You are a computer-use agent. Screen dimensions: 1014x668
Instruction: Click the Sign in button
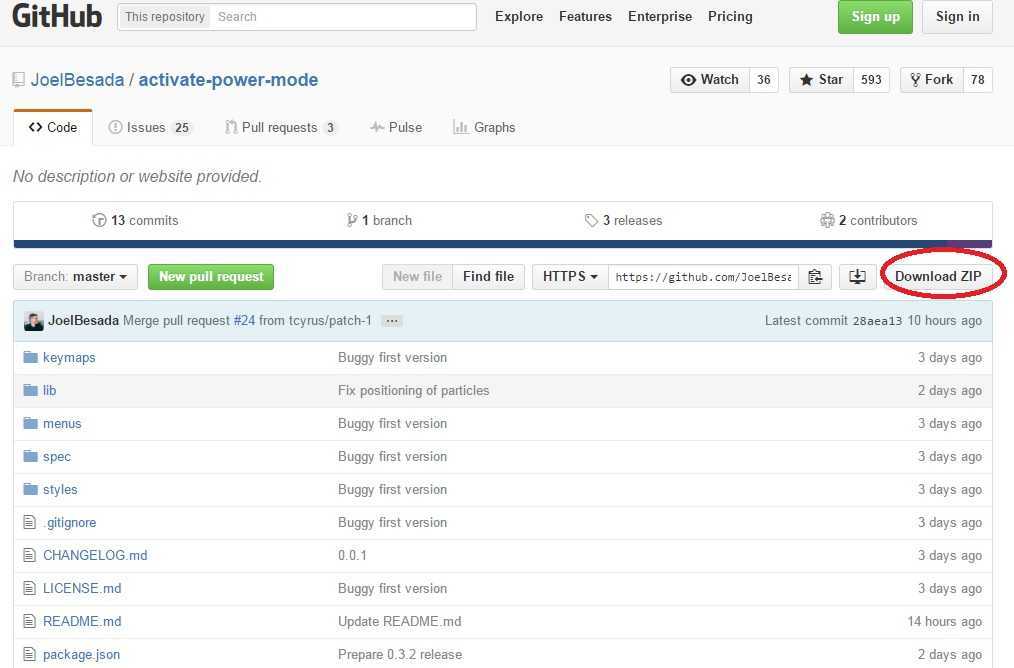coord(957,17)
